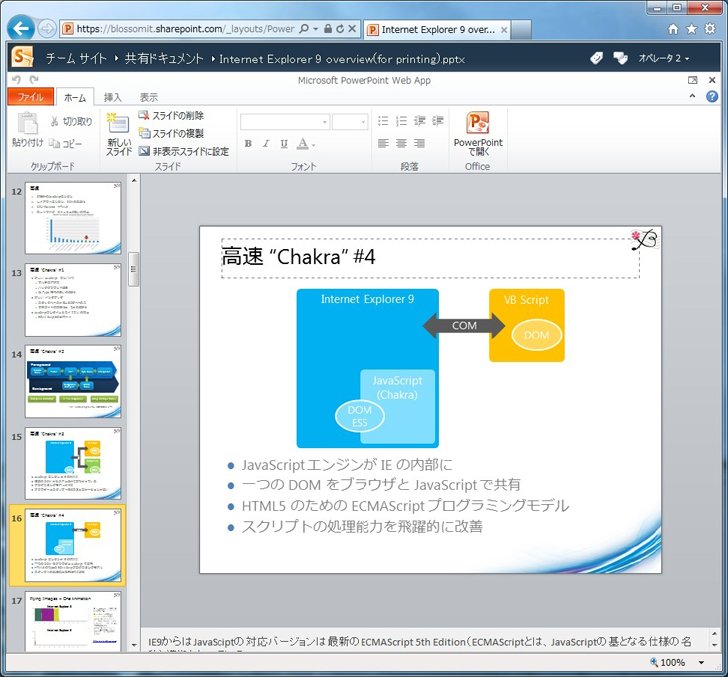
Task: Select slide 12 thumbnail
Action: (73, 218)
